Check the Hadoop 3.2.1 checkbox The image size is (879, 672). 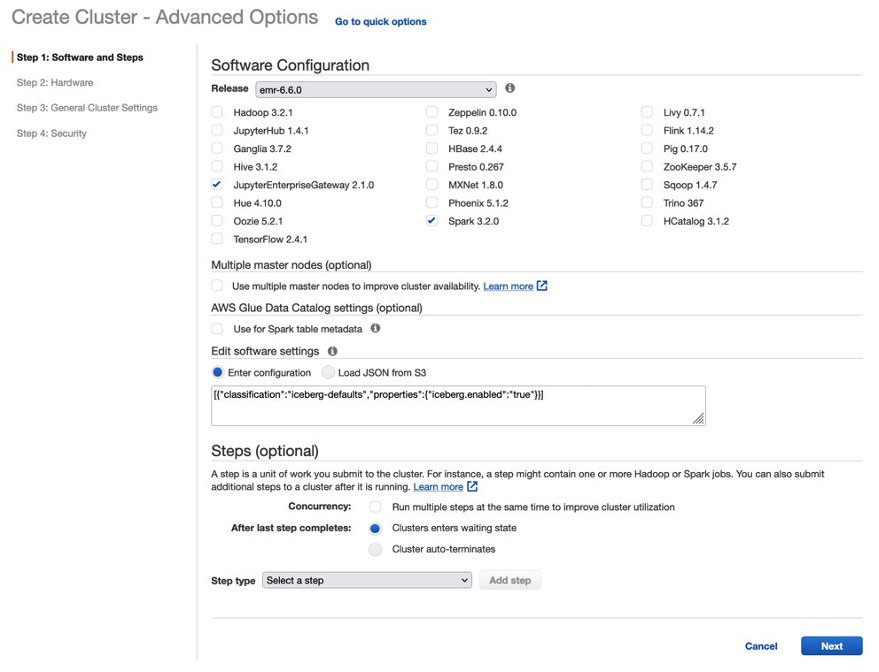point(217,113)
